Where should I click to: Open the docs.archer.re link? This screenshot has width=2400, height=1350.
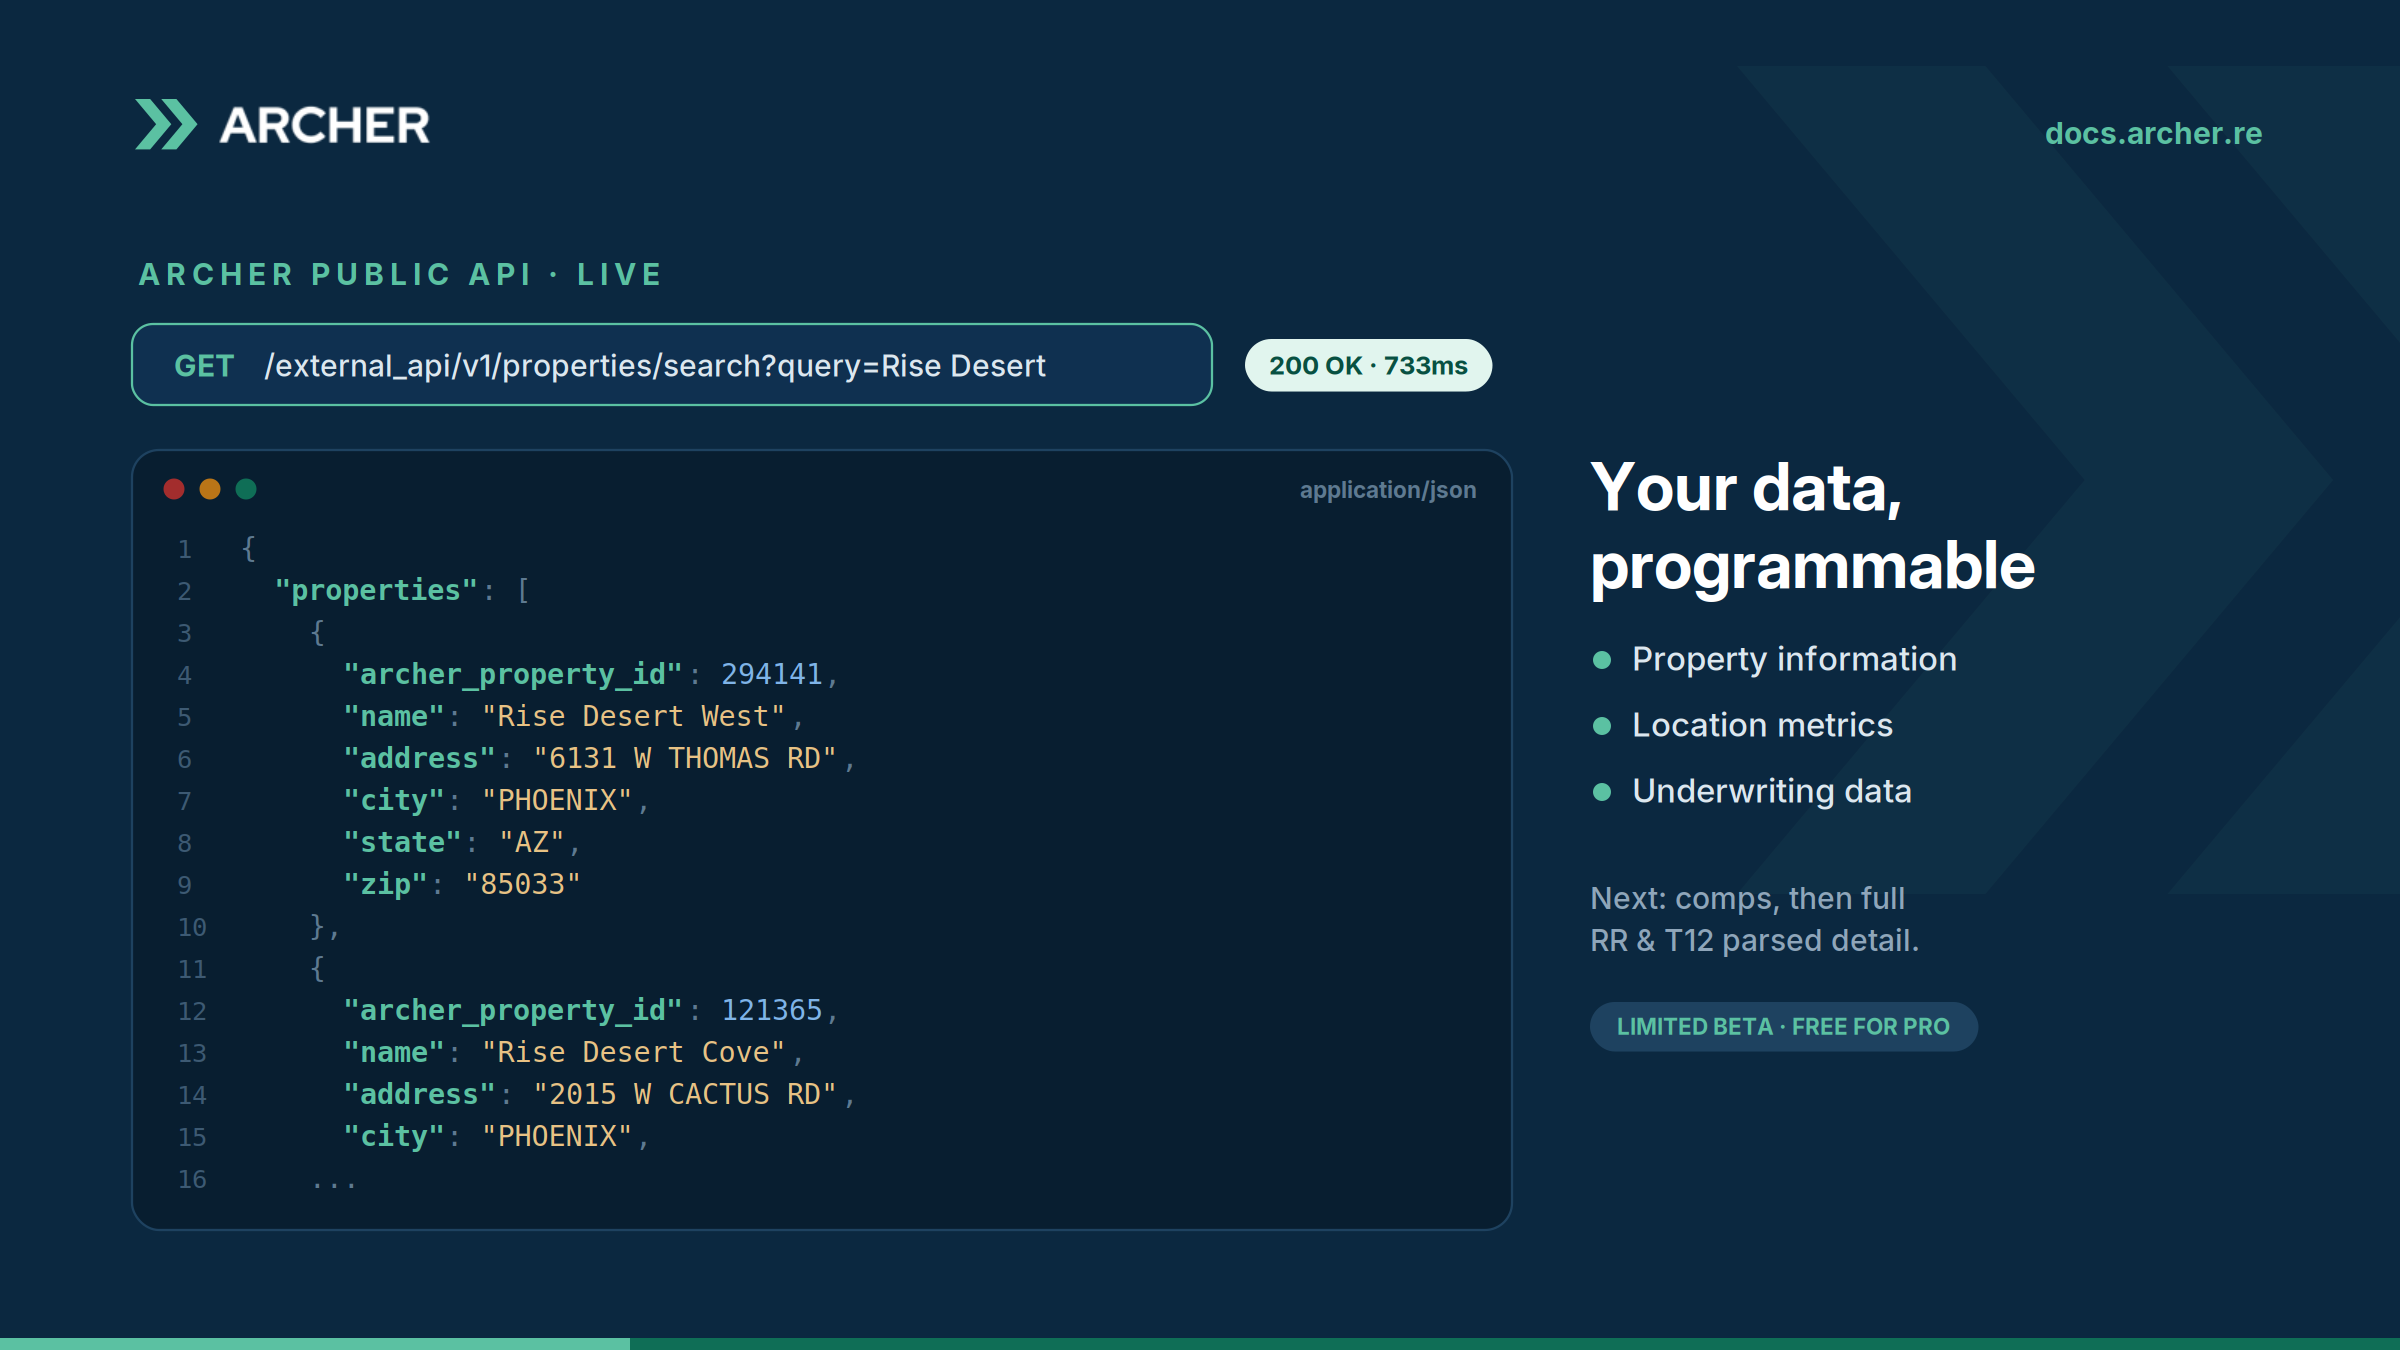click(2153, 134)
